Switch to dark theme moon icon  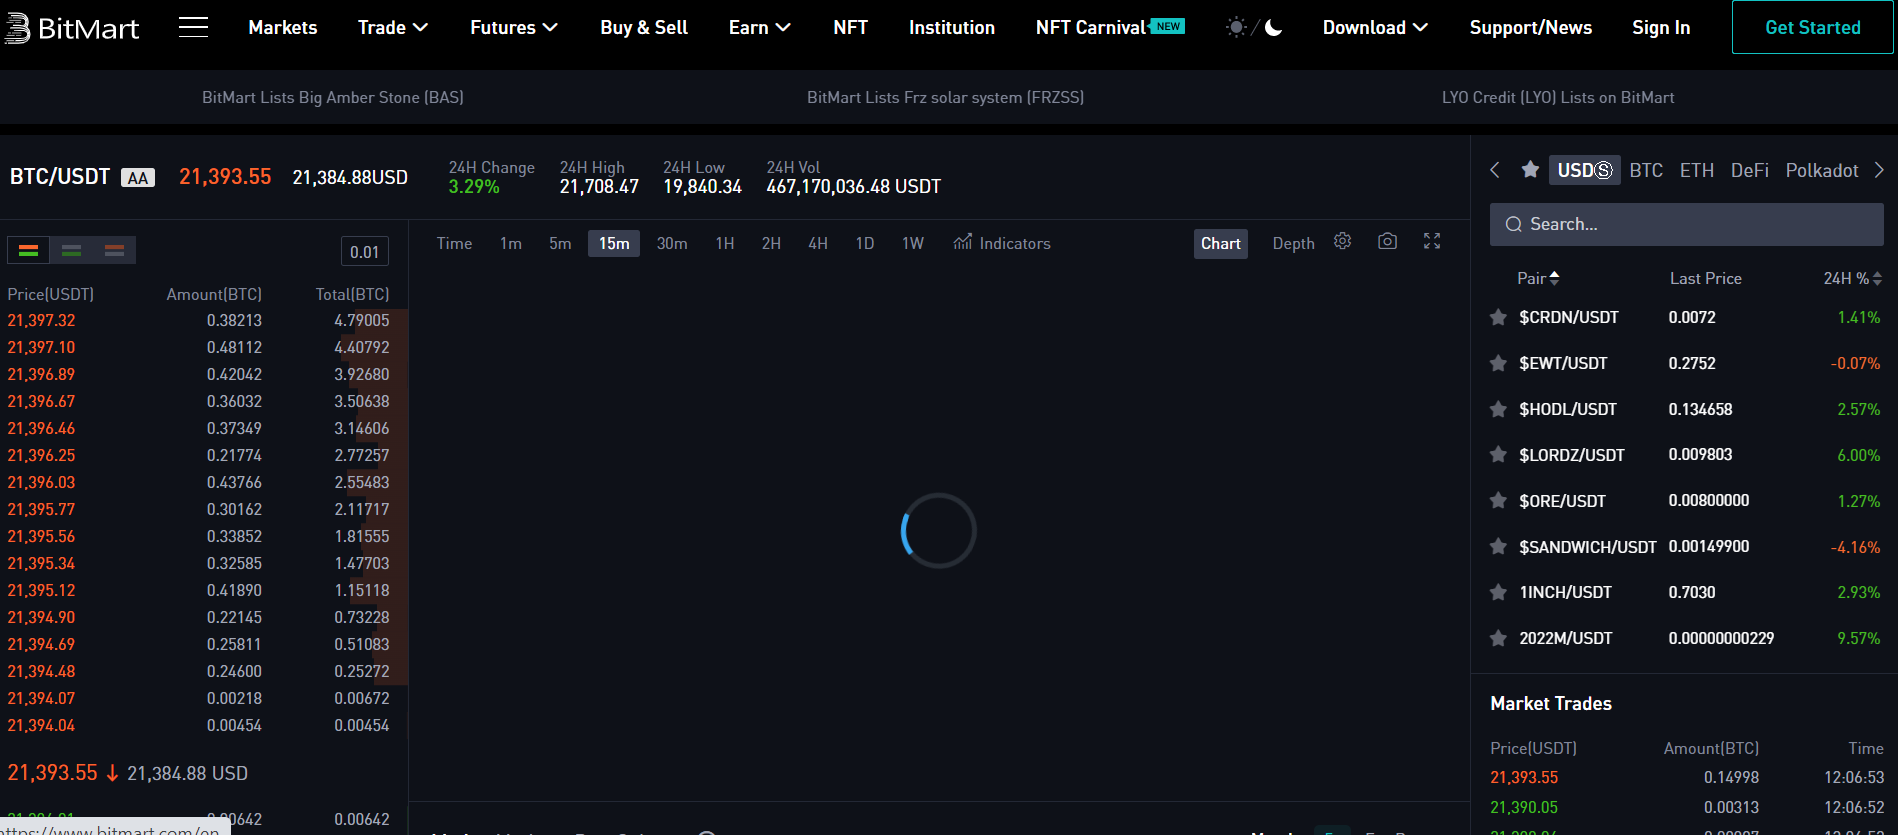tap(1273, 28)
